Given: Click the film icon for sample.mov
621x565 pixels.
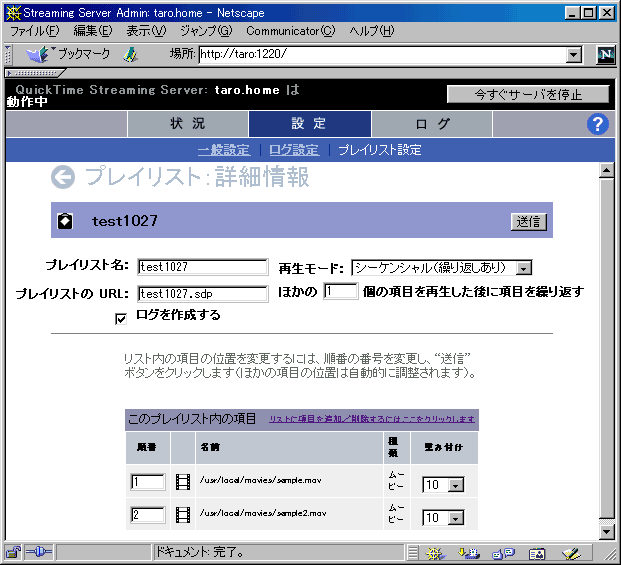Looking at the screenshot, I should [182, 484].
